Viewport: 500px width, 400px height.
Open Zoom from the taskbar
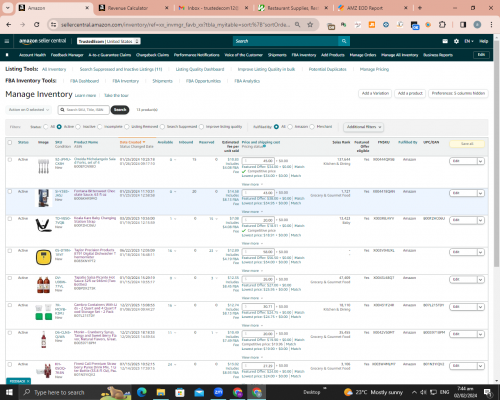[x=218, y=392]
